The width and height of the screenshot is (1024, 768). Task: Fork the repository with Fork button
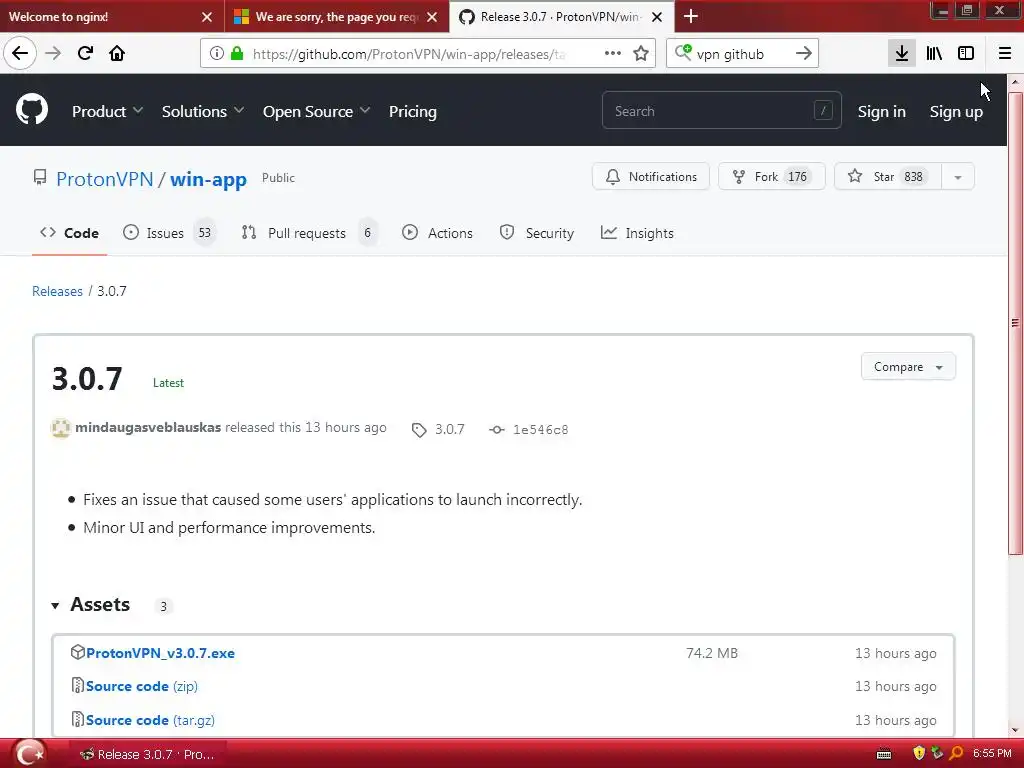(x=771, y=177)
